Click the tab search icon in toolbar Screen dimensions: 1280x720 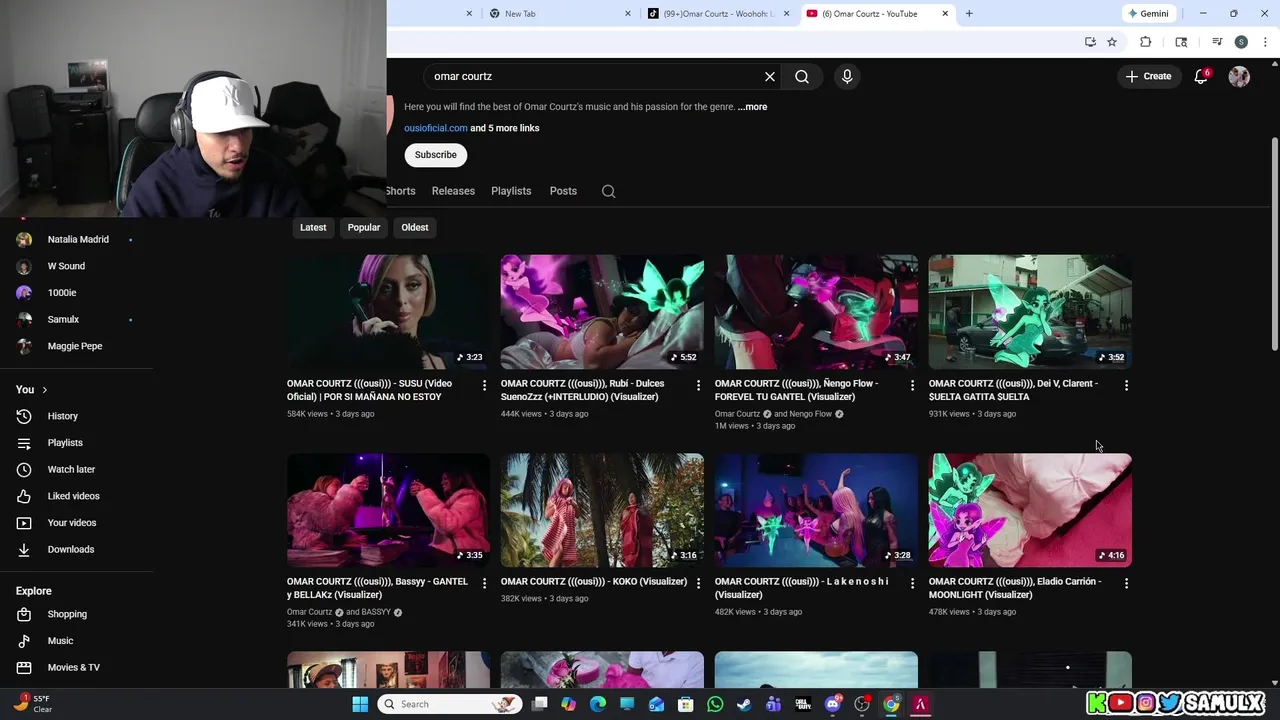coord(1181,42)
